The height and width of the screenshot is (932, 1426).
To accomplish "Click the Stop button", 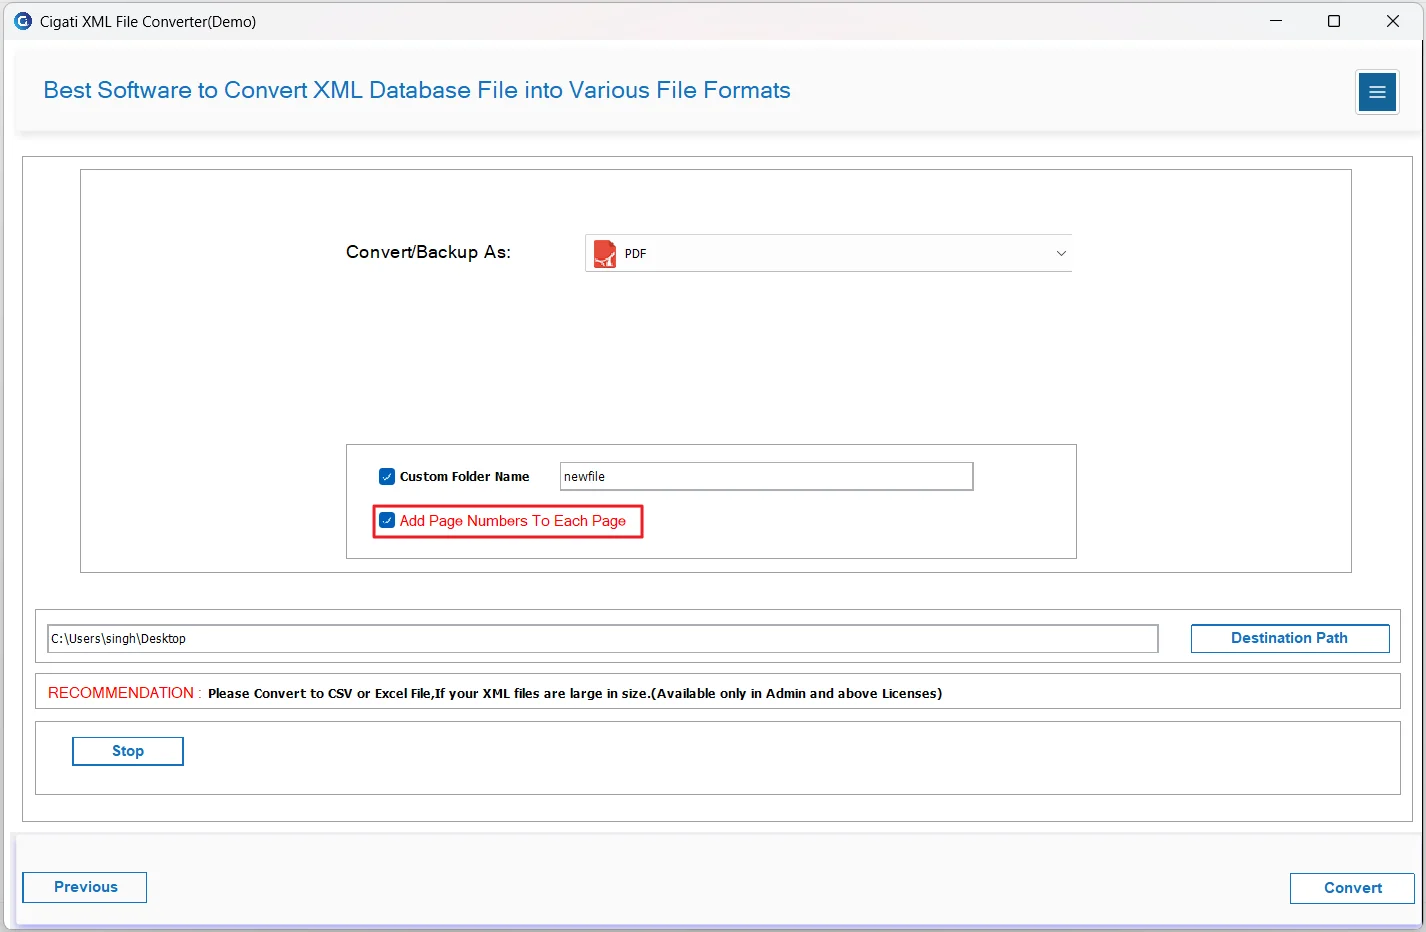I will point(128,751).
